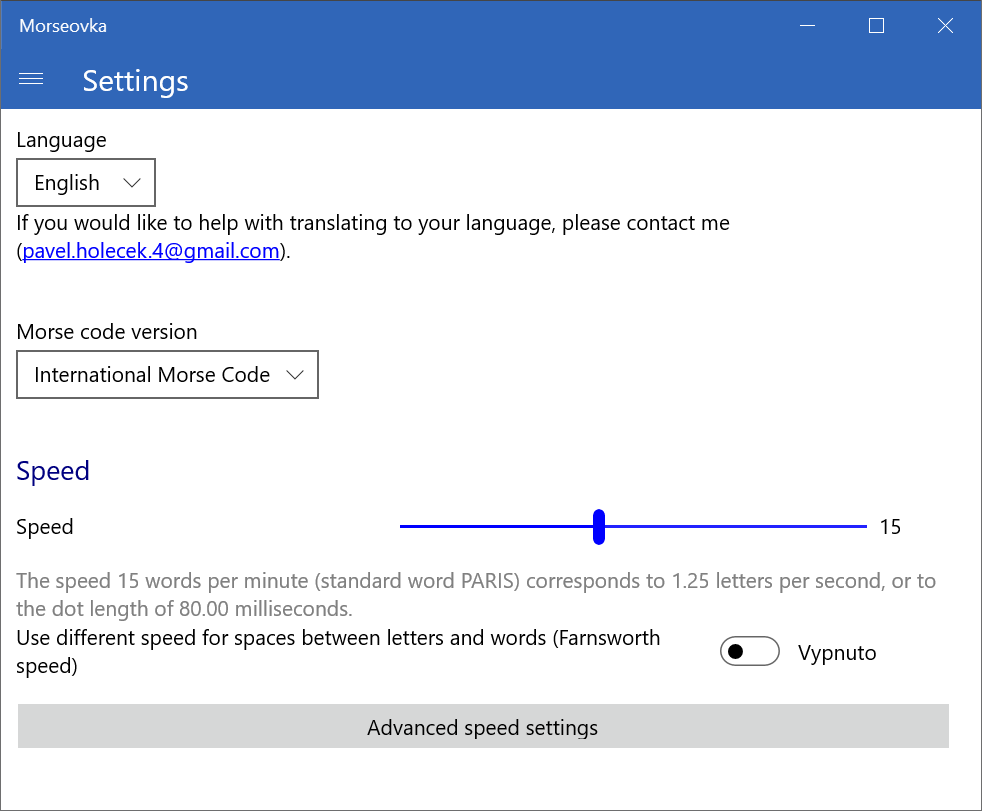Close the Morseovka window

pos(945,26)
